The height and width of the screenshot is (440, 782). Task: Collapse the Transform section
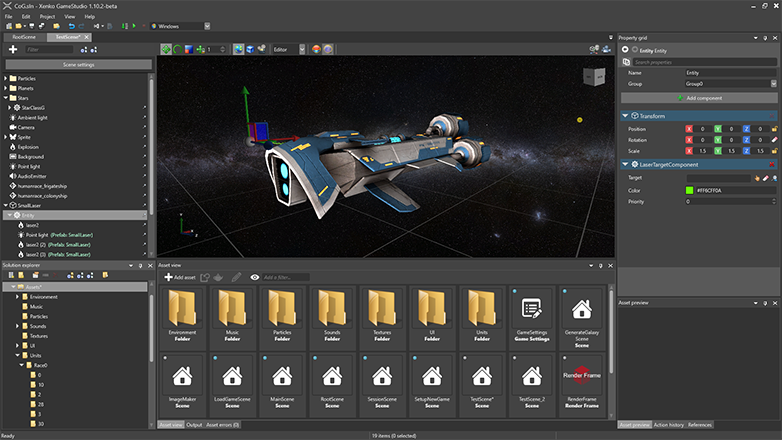point(626,116)
